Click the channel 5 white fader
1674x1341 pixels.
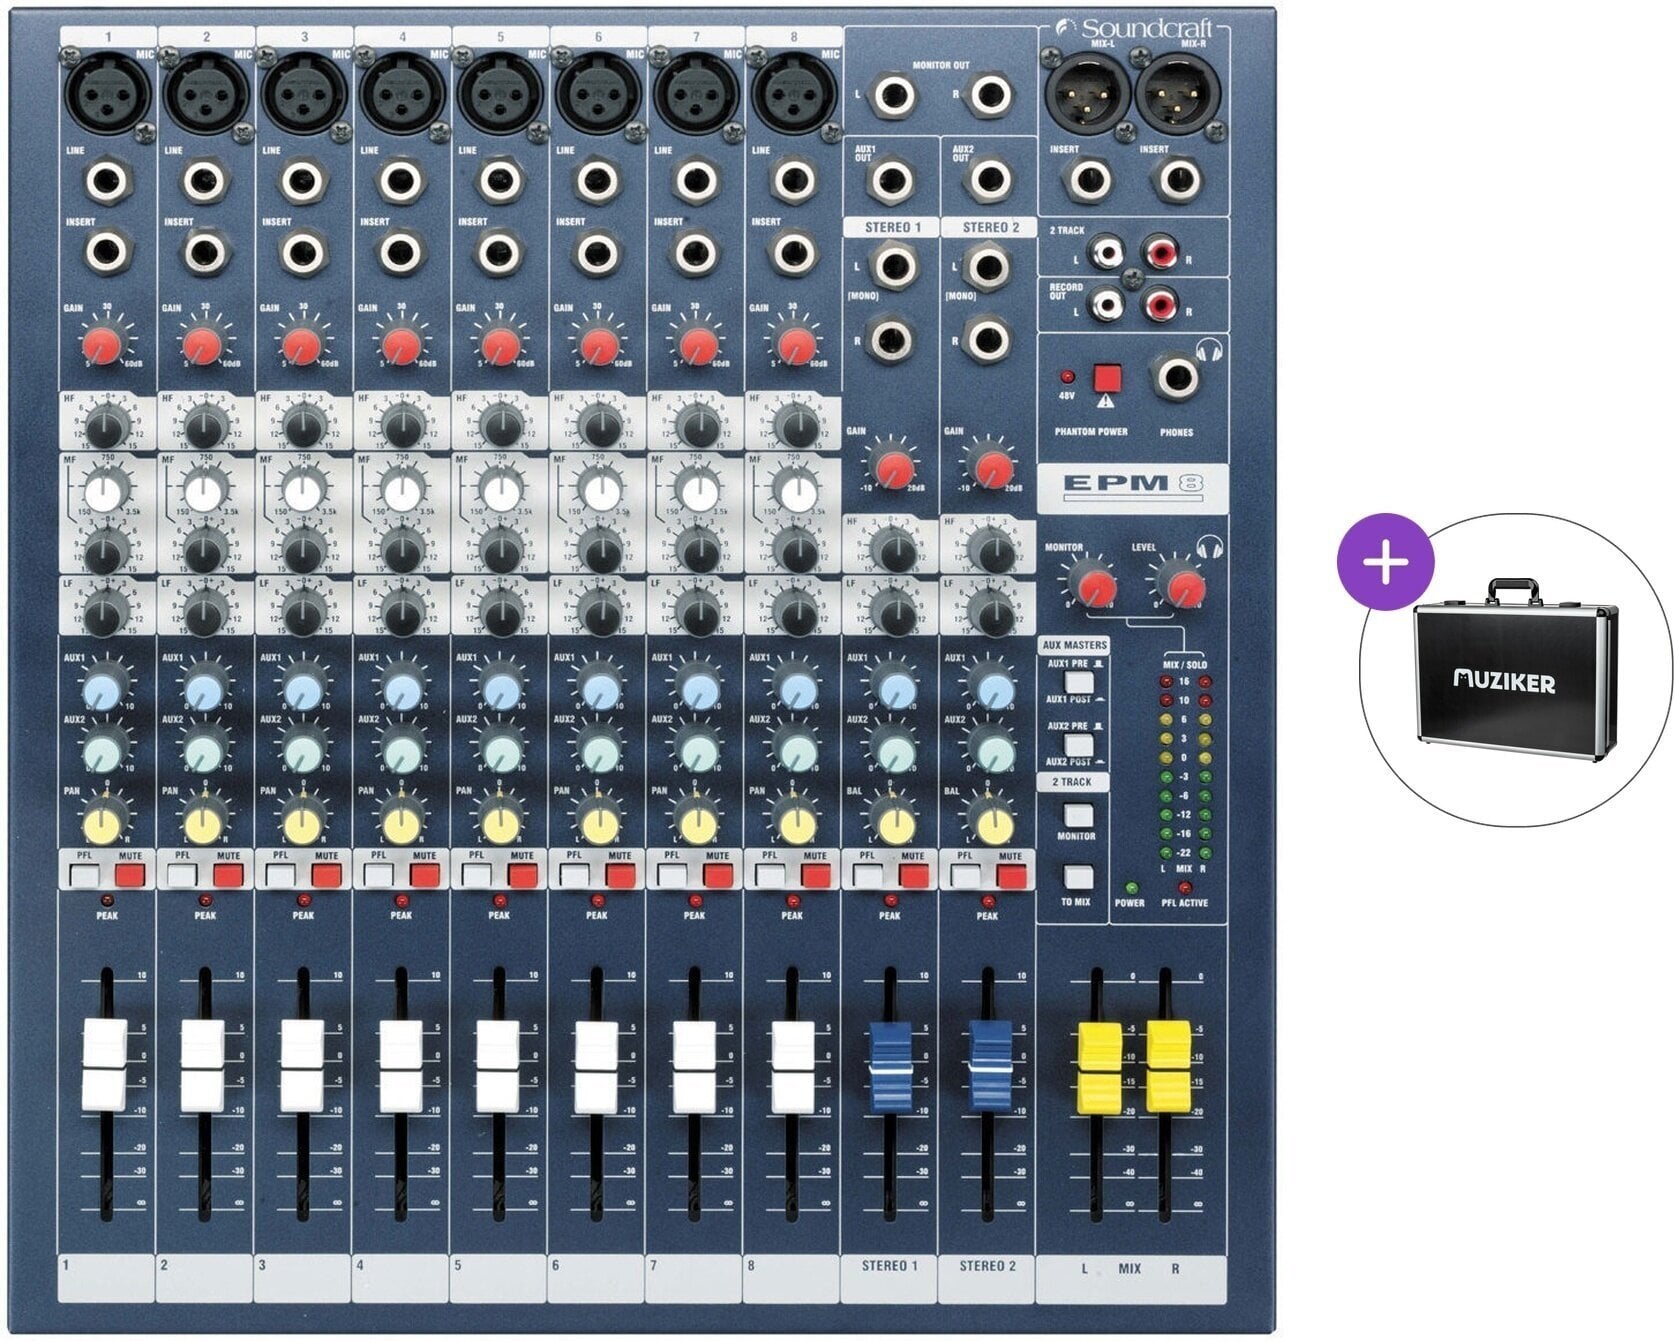[497, 1065]
